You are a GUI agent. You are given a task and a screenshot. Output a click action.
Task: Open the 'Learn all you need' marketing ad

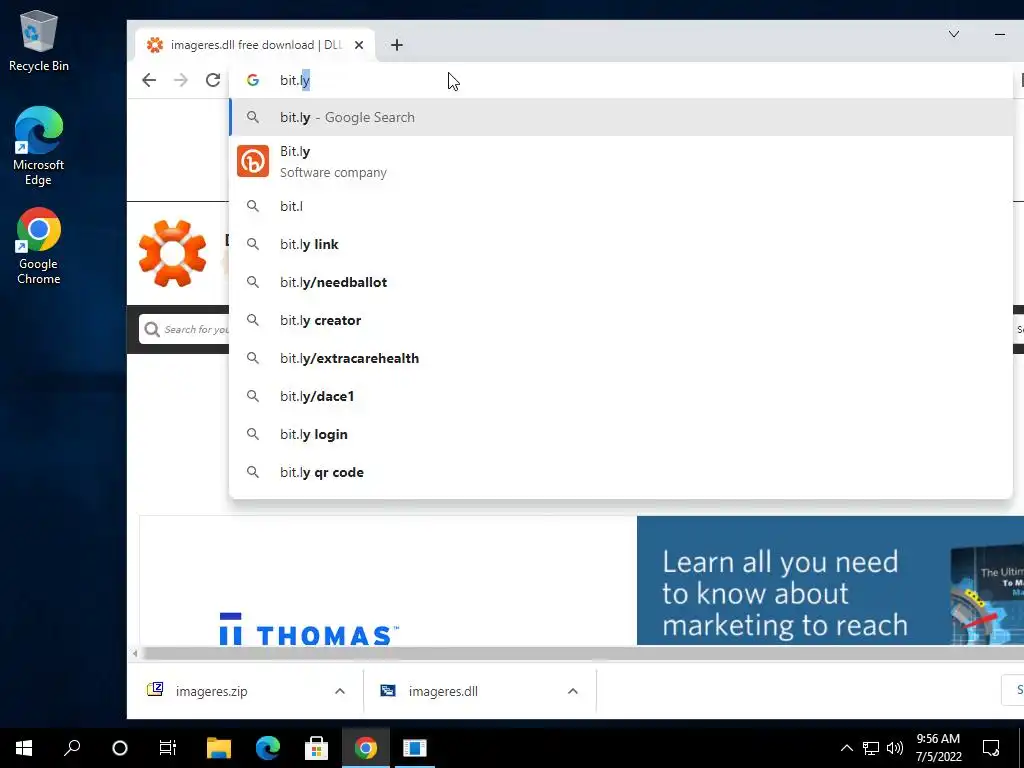click(x=830, y=581)
